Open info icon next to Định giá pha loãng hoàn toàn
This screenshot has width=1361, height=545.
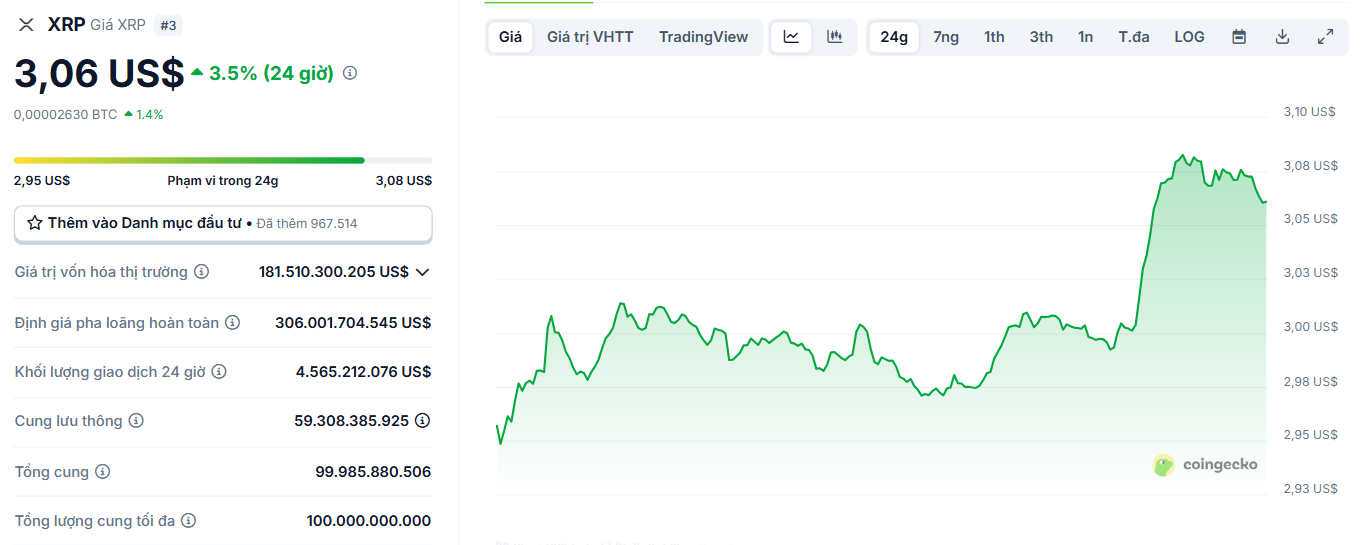232,322
